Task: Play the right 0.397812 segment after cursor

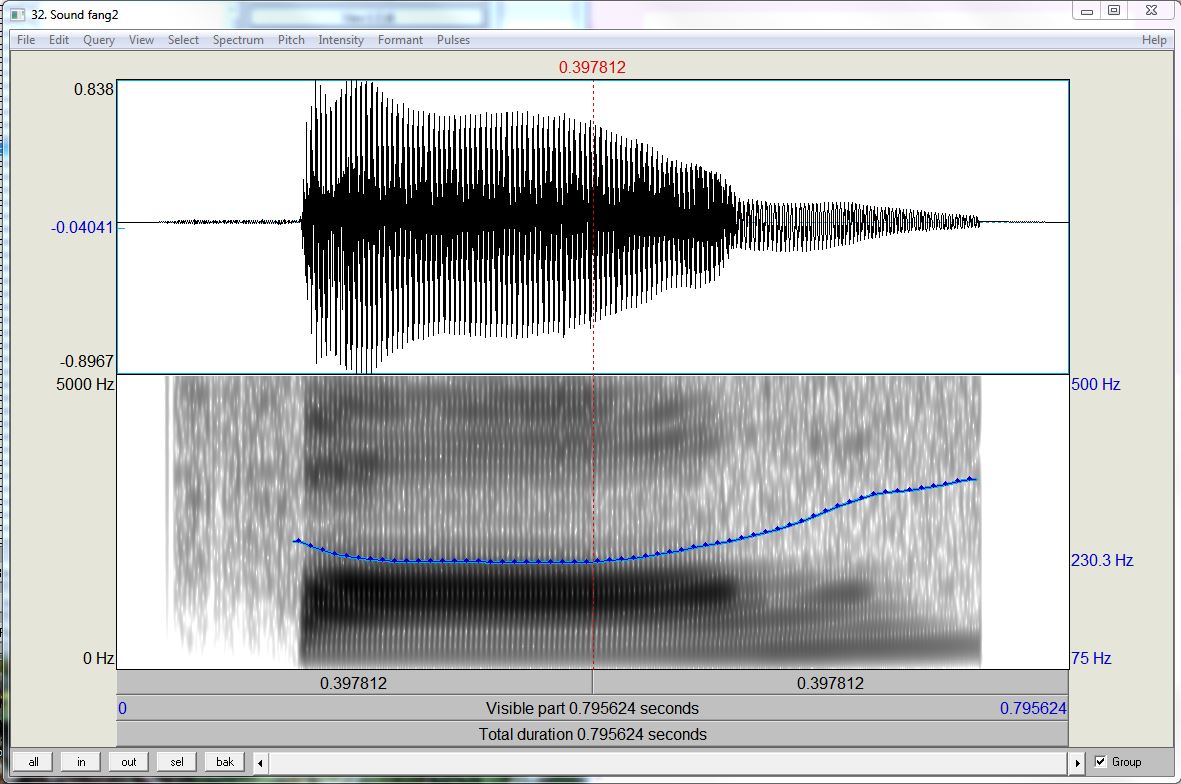Action: pyautogui.click(x=831, y=683)
